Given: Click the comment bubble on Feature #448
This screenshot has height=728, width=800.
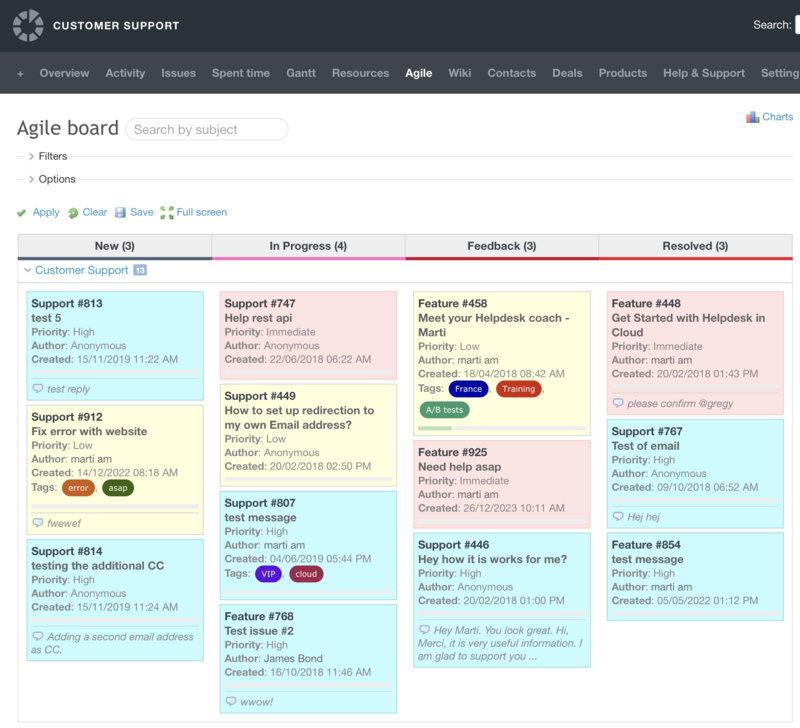Looking at the screenshot, I should (616, 401).
